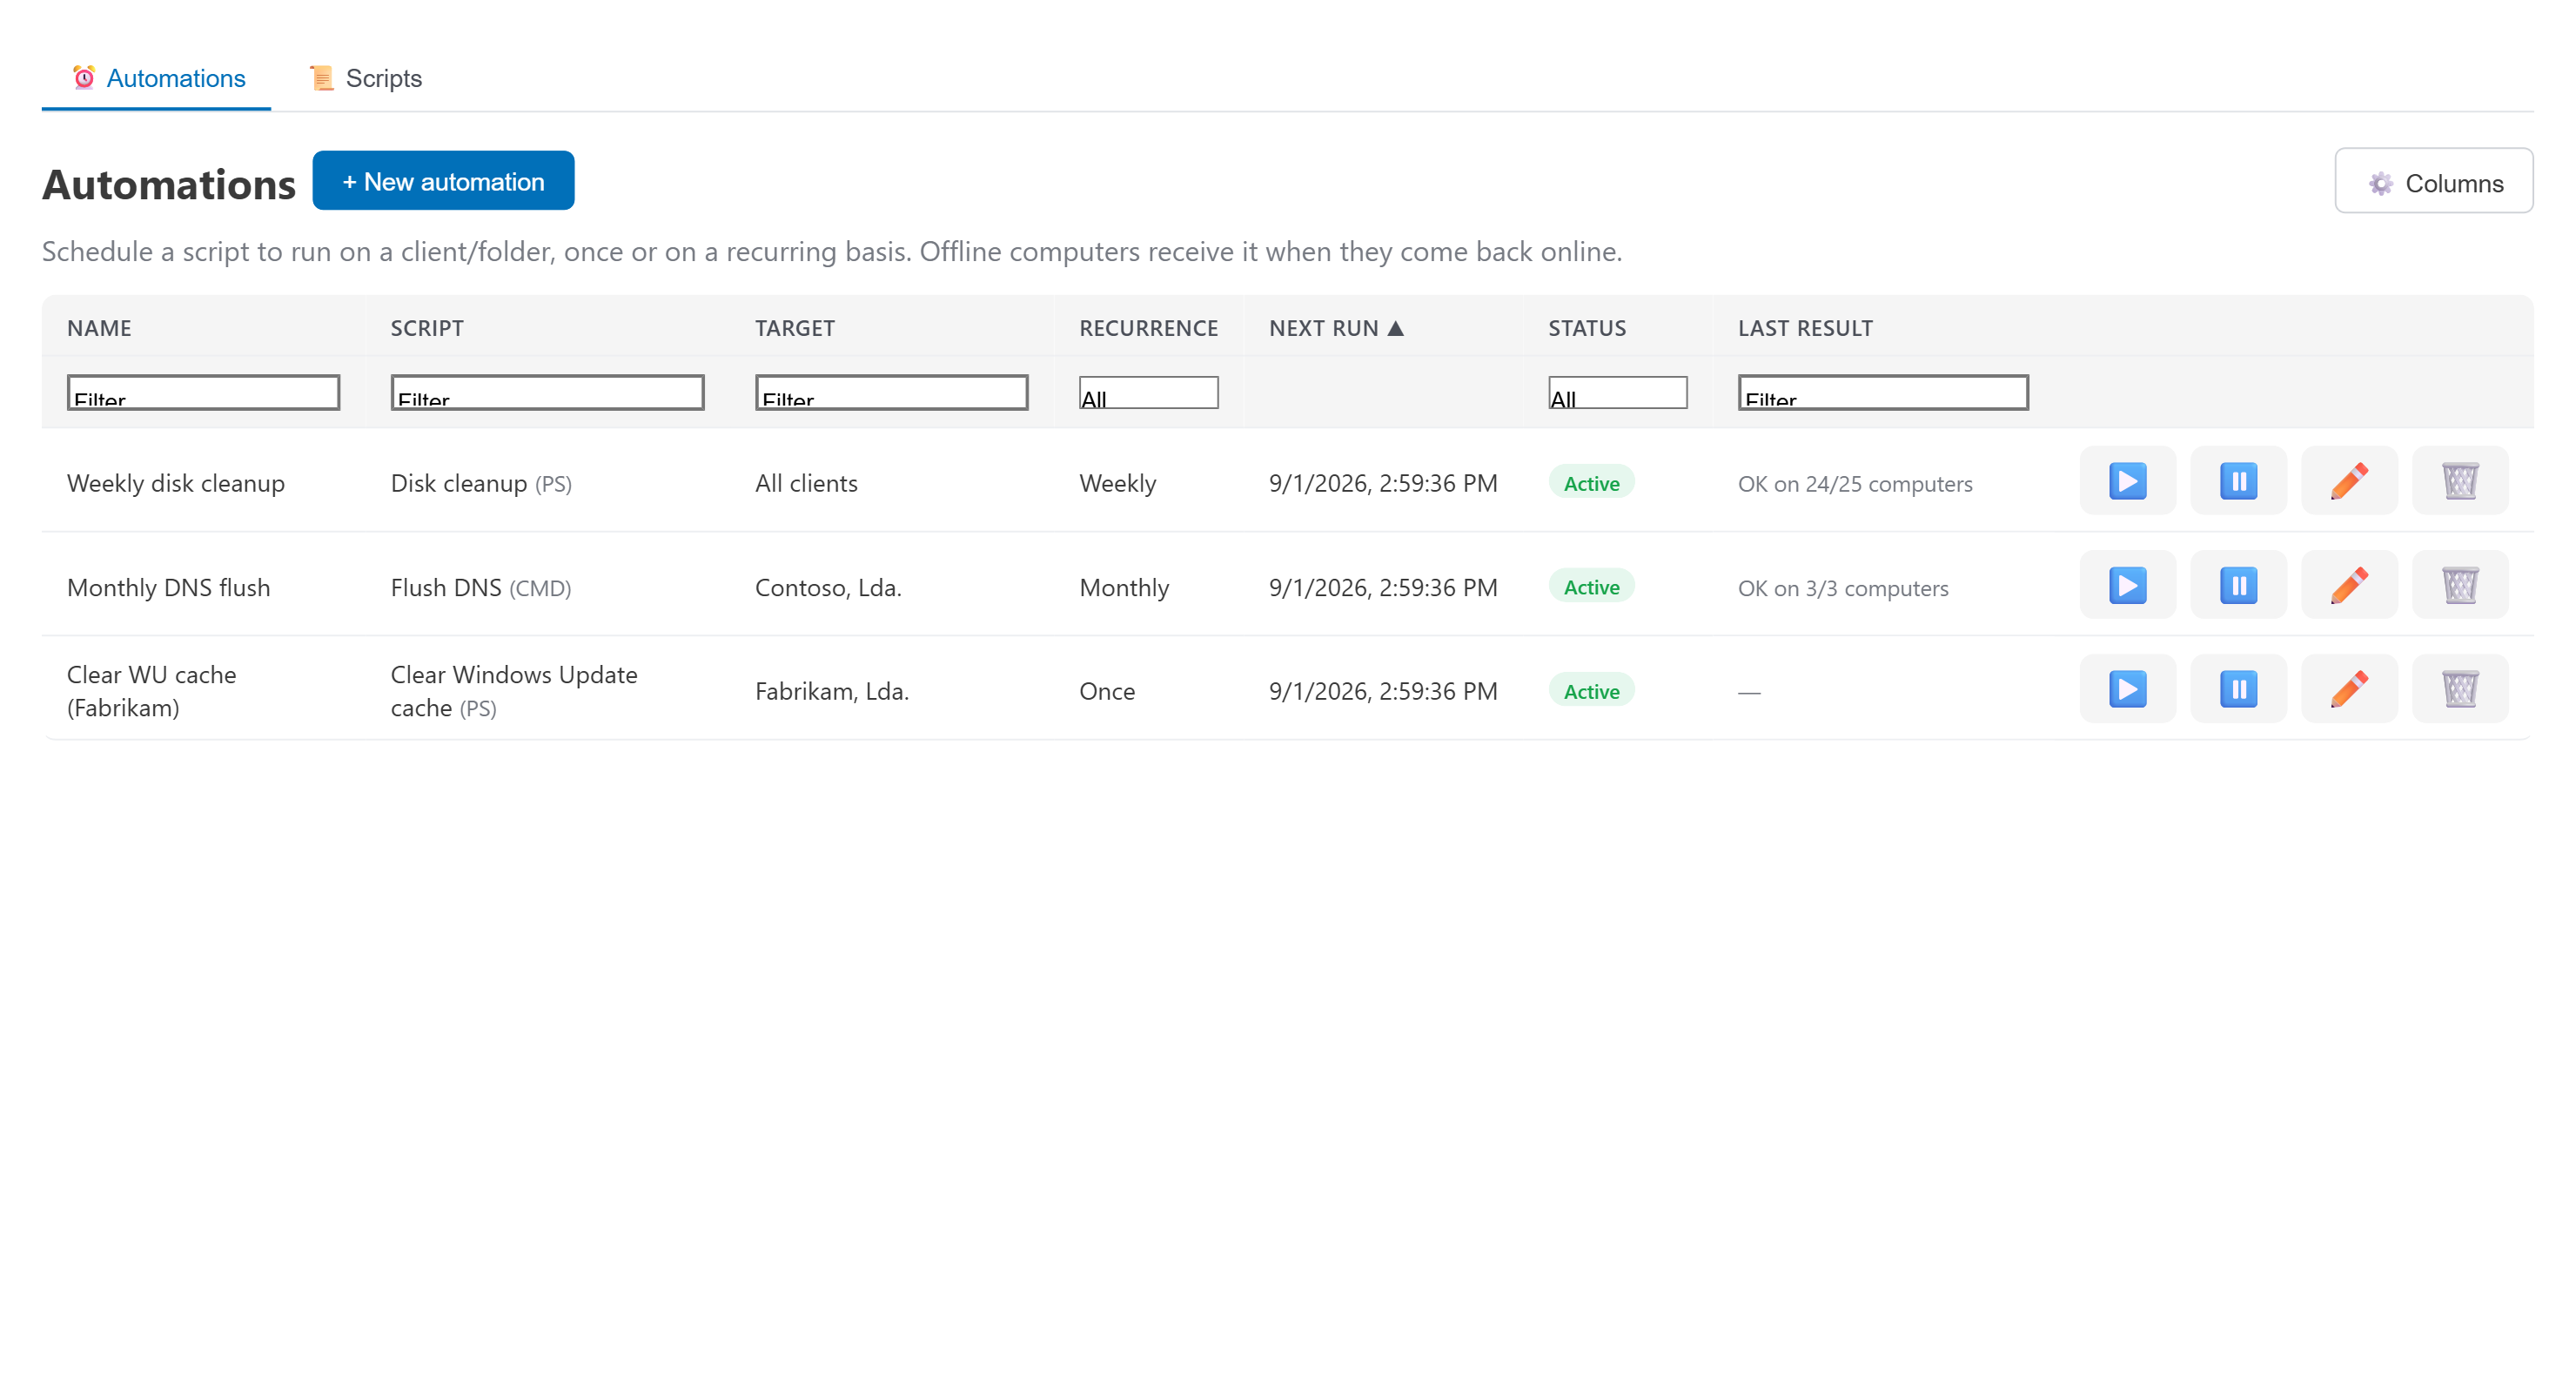The width and height of the screenshot is (2576, 1396).
Task: Delete the Clear WU cache automation
Action: coord(2460,689)
